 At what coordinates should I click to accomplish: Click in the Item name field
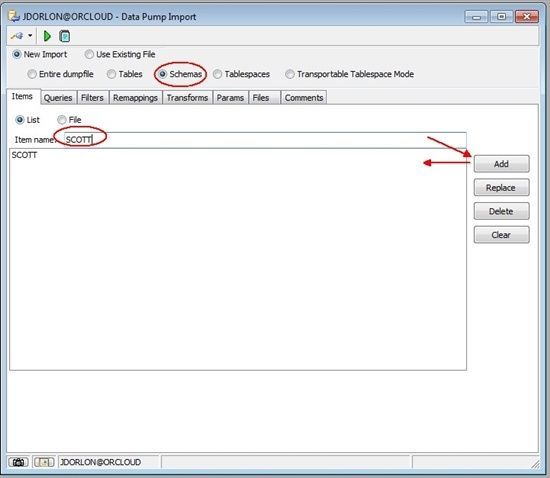(265, 140)
